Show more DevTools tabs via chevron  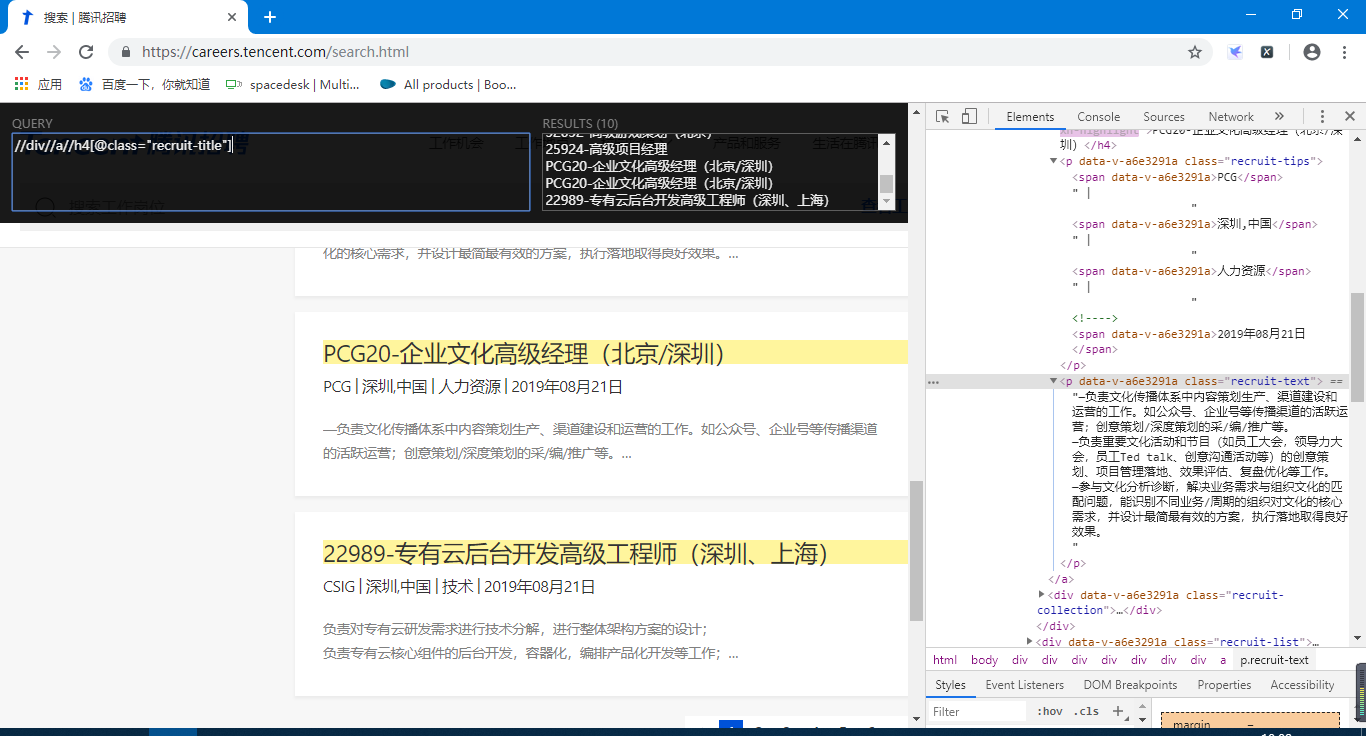[x=1279, y=117]
